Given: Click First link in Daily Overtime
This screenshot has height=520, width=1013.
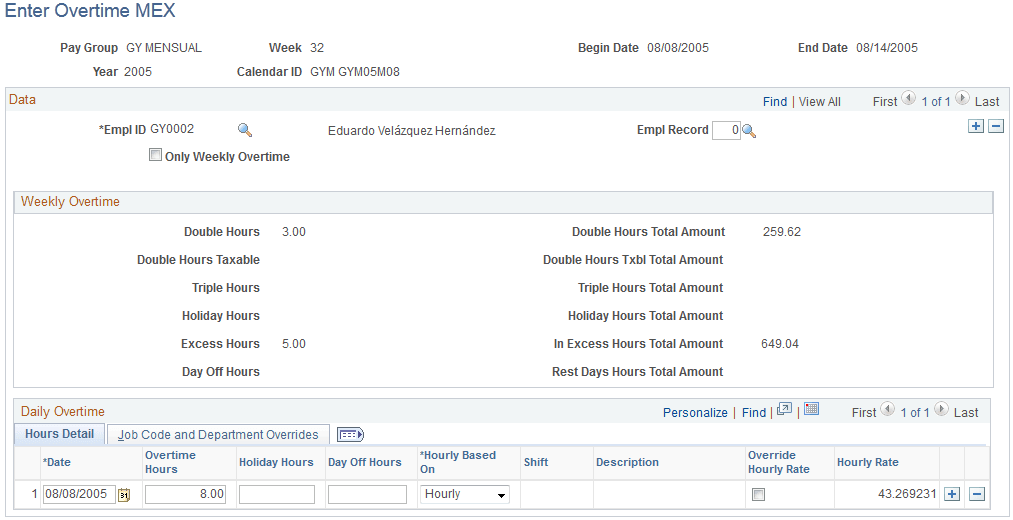Looking at the screenshot, I should [x=864, y=412].
